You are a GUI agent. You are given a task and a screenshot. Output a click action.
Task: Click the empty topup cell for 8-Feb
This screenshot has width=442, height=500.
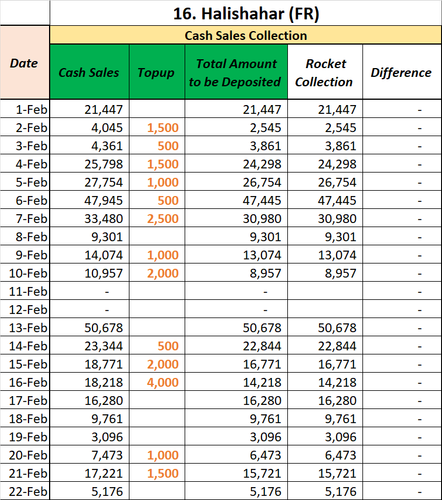[157, 237]
